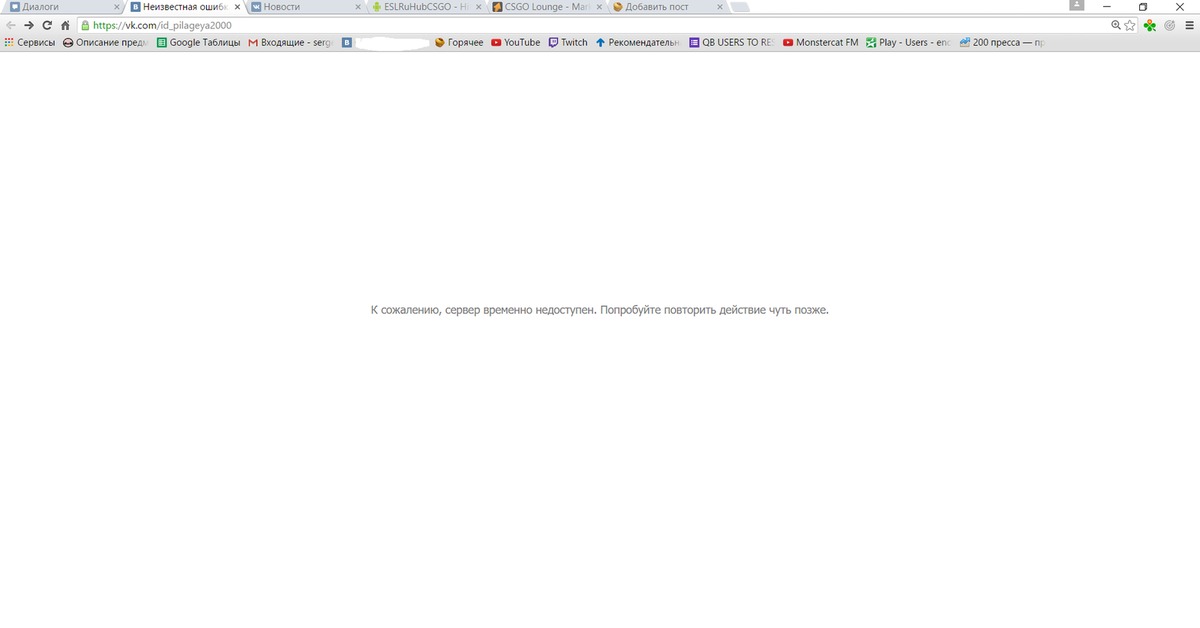Viewport: 1200px width, 628px height.
Task: Open the Play - Users bookmark
Action: click(908, 42)
